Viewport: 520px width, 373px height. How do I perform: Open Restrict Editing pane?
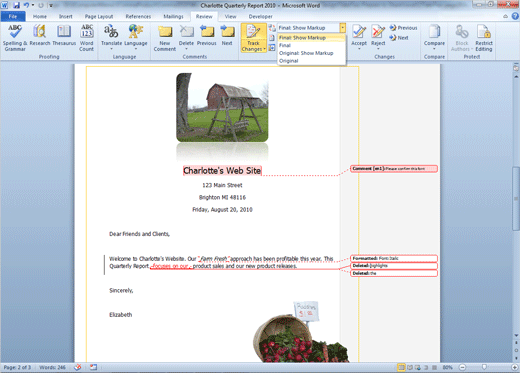[484, 38]
